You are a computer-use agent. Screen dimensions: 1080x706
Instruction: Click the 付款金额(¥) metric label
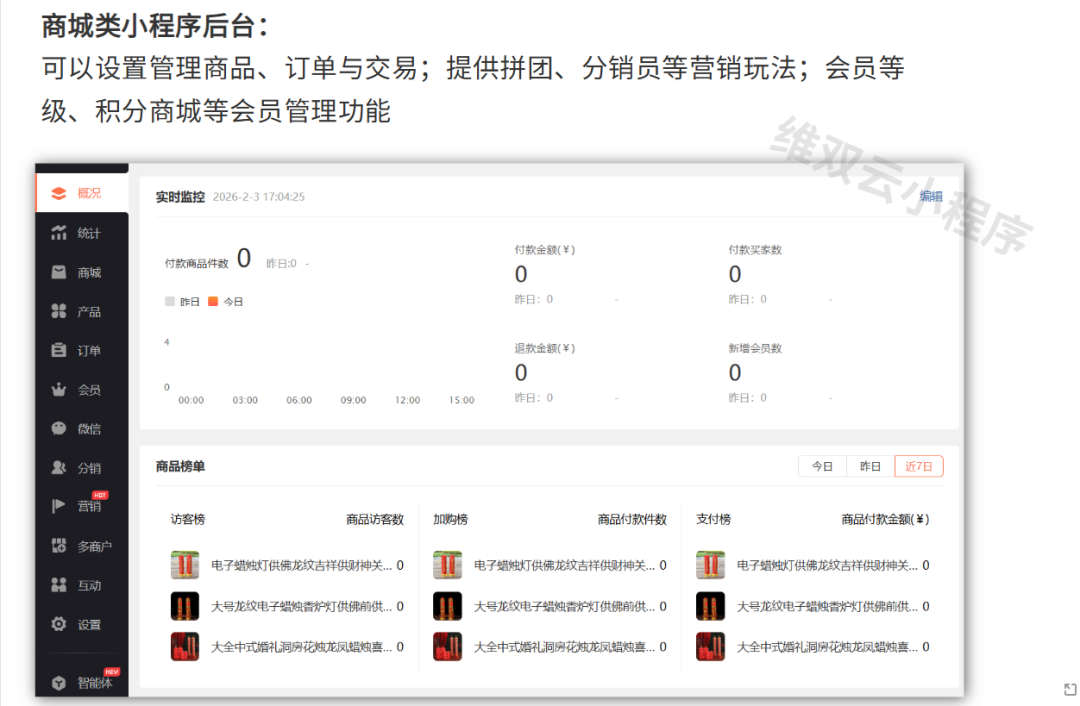point(545,250)
